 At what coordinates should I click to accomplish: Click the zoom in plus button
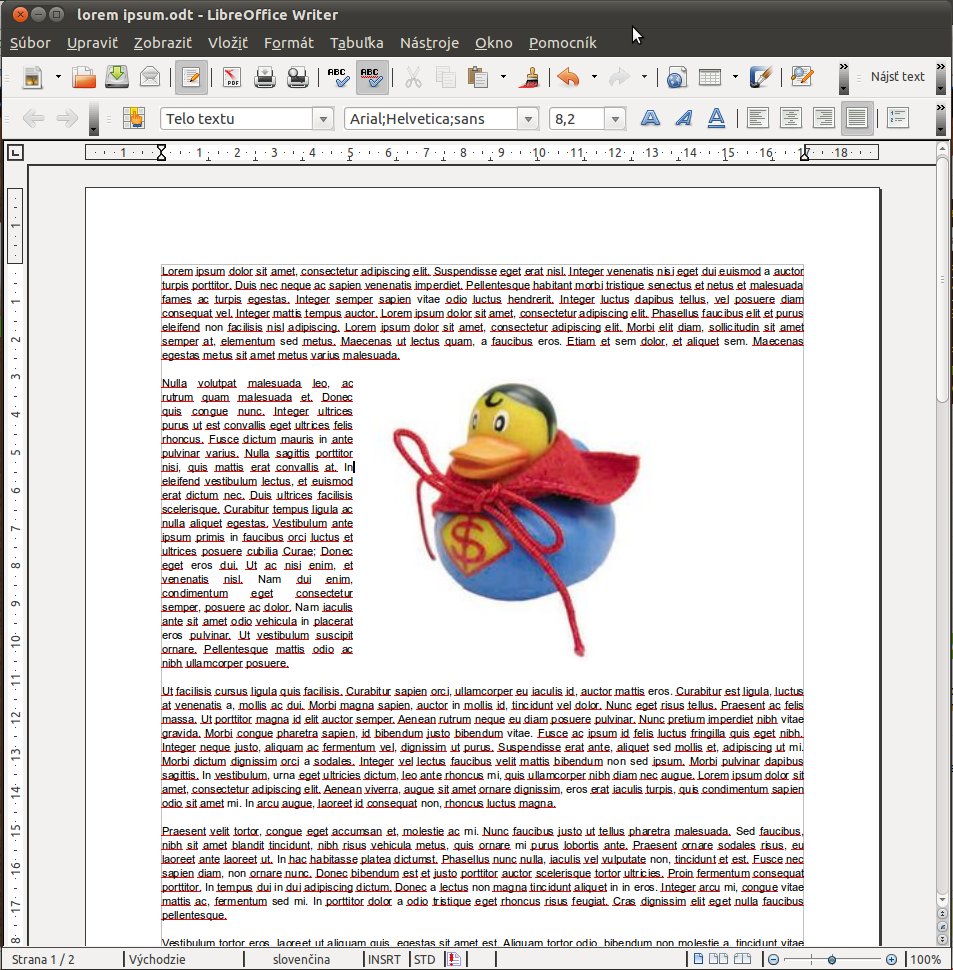pyautogui.click(x=891, y=959)
